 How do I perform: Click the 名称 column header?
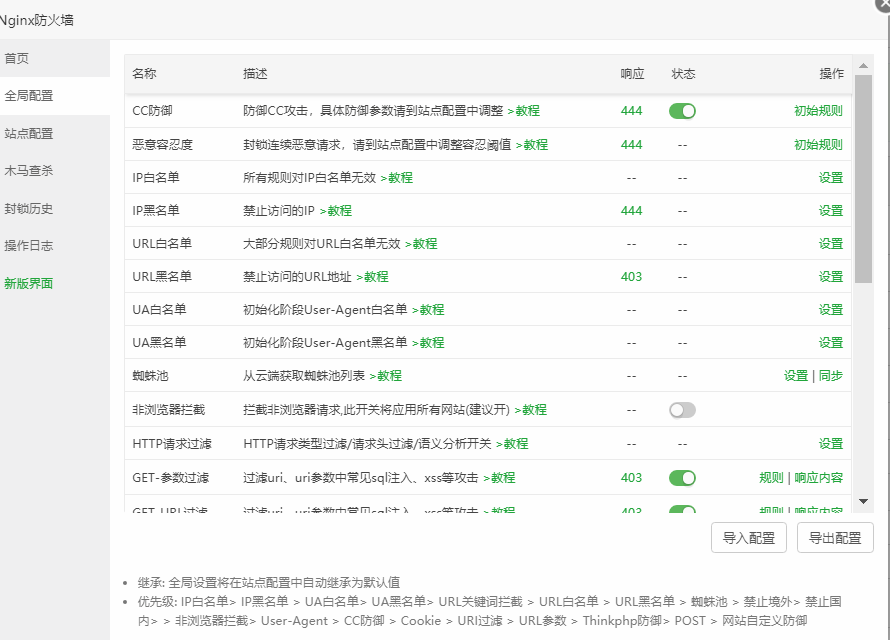[144, 74]
